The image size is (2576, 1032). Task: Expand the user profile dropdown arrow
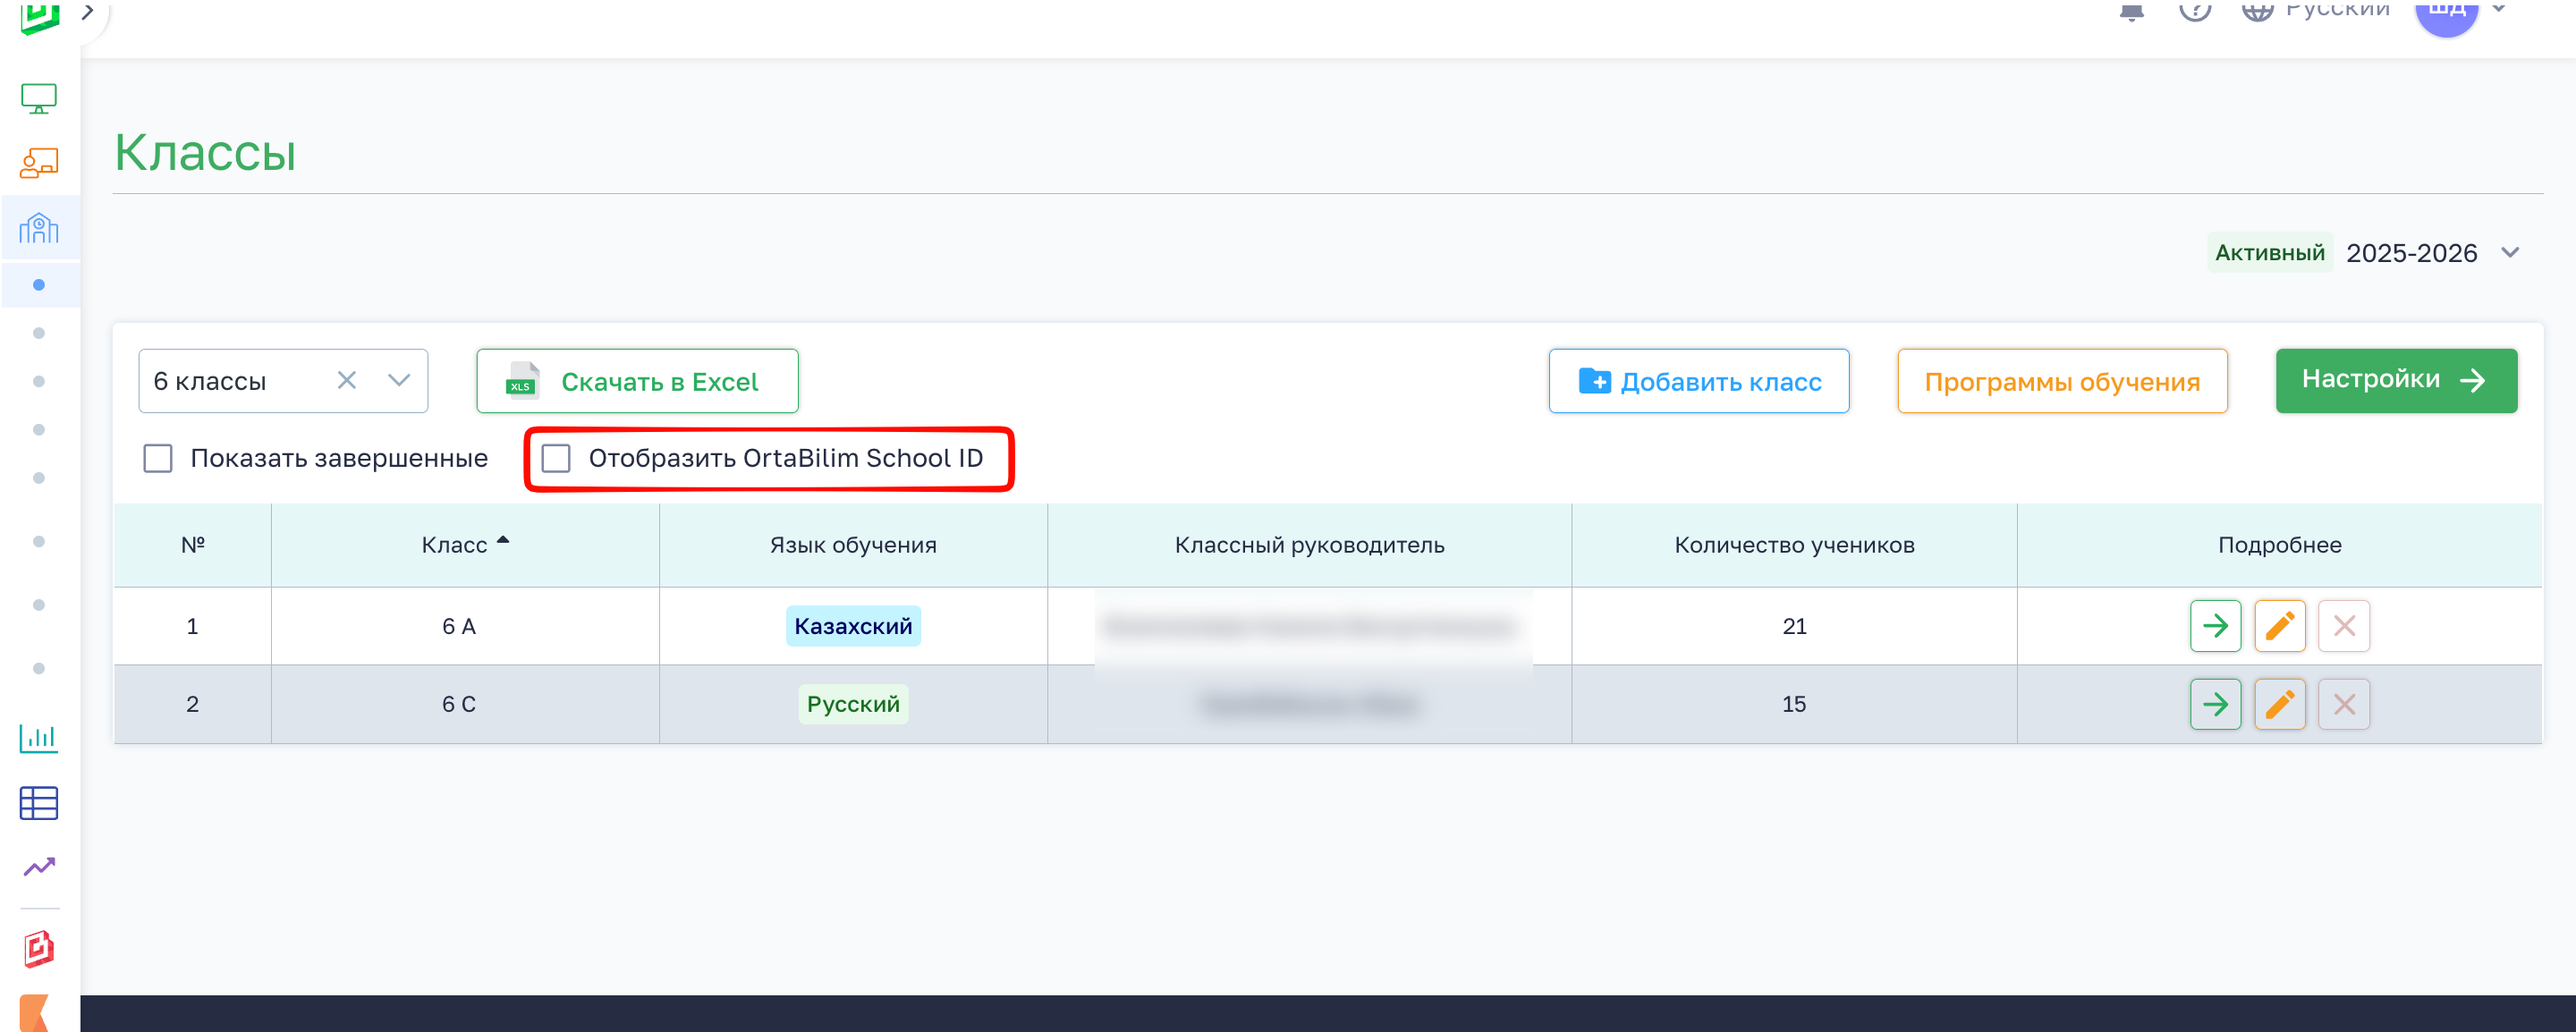tap(2498, 9)
